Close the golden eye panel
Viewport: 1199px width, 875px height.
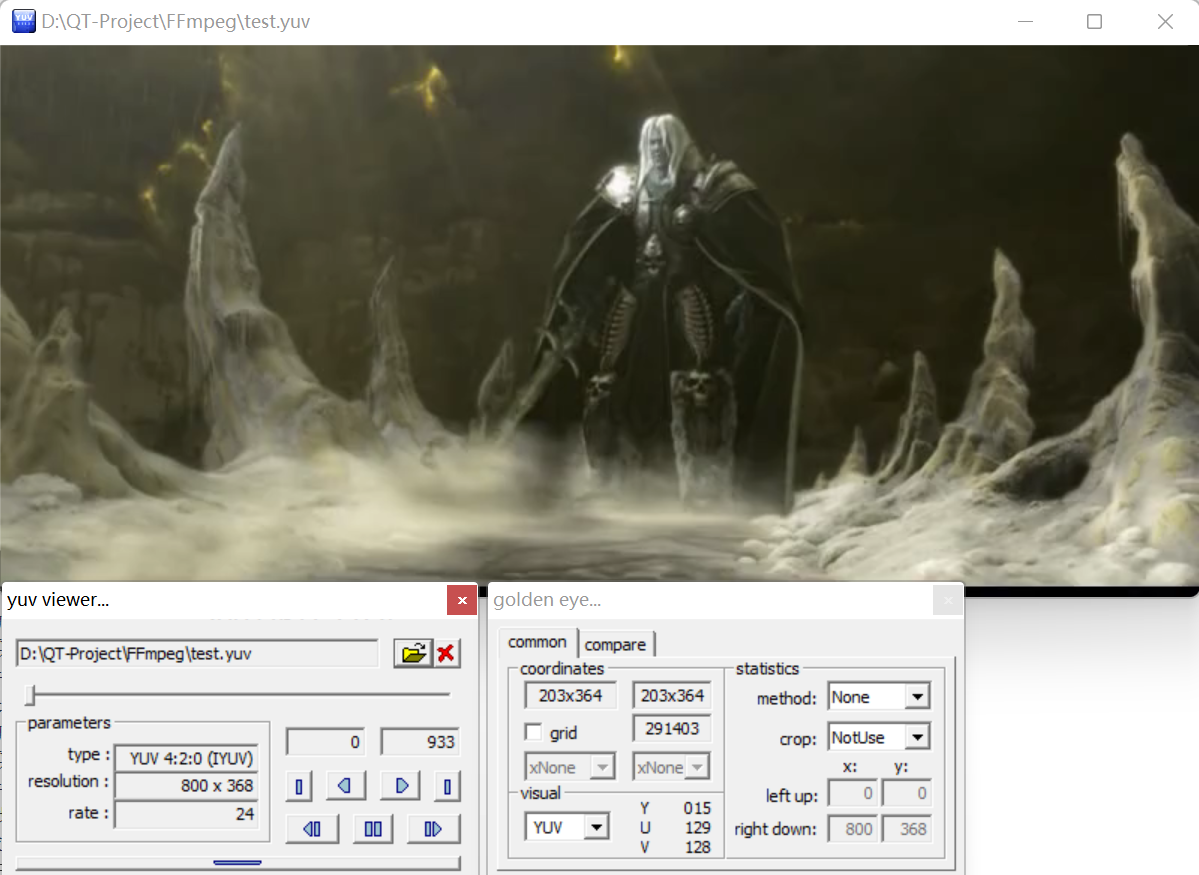pyautogui.click(x=948, y=600)
